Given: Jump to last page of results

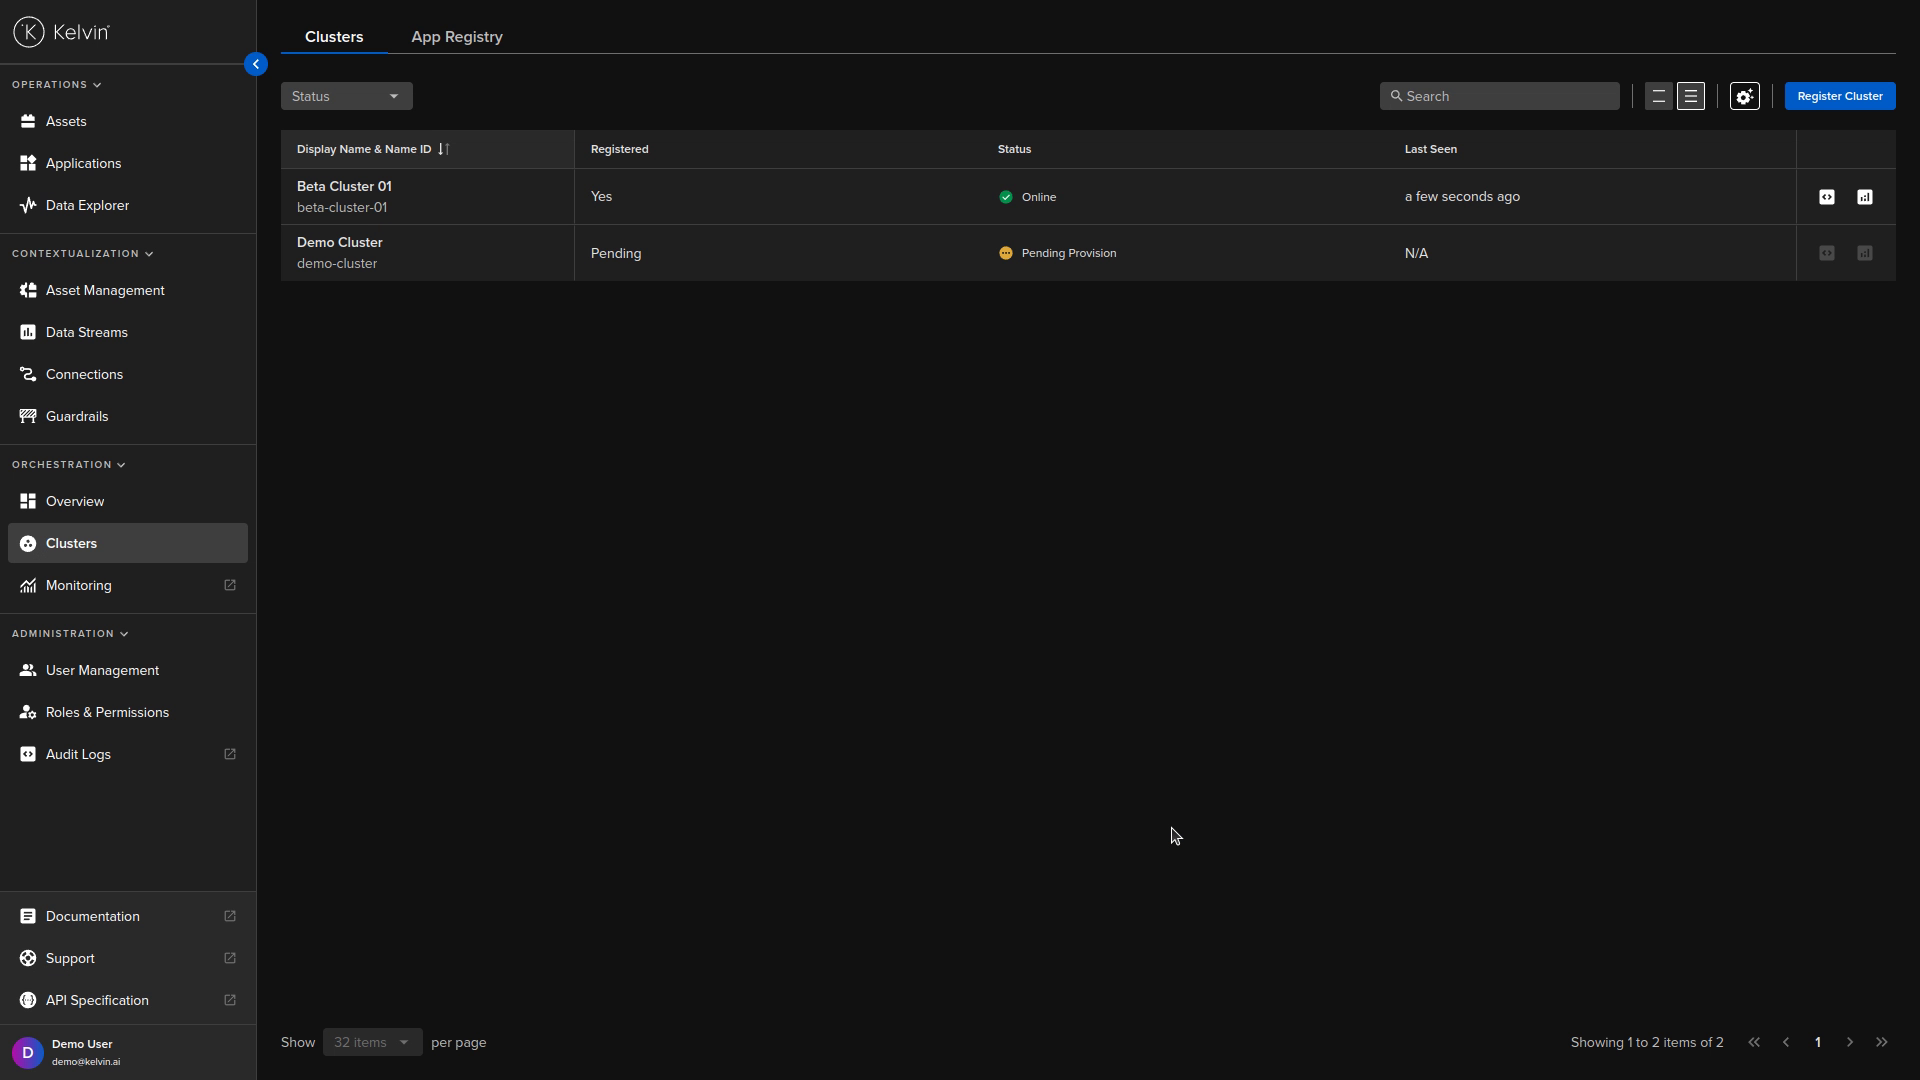Looking at the screenshot, I should coord(1881,1042).
